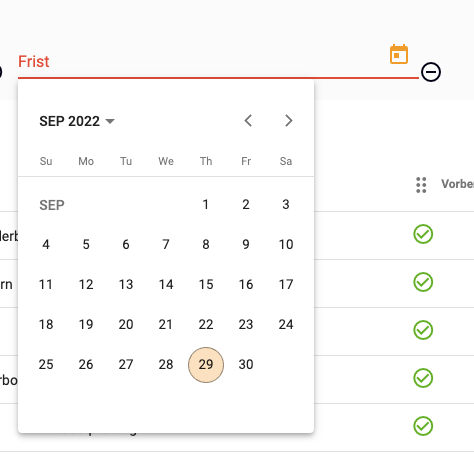The image size is (474, 462).
Task: Choose September 30 in the calendar
Action: (x=246, y=365)
